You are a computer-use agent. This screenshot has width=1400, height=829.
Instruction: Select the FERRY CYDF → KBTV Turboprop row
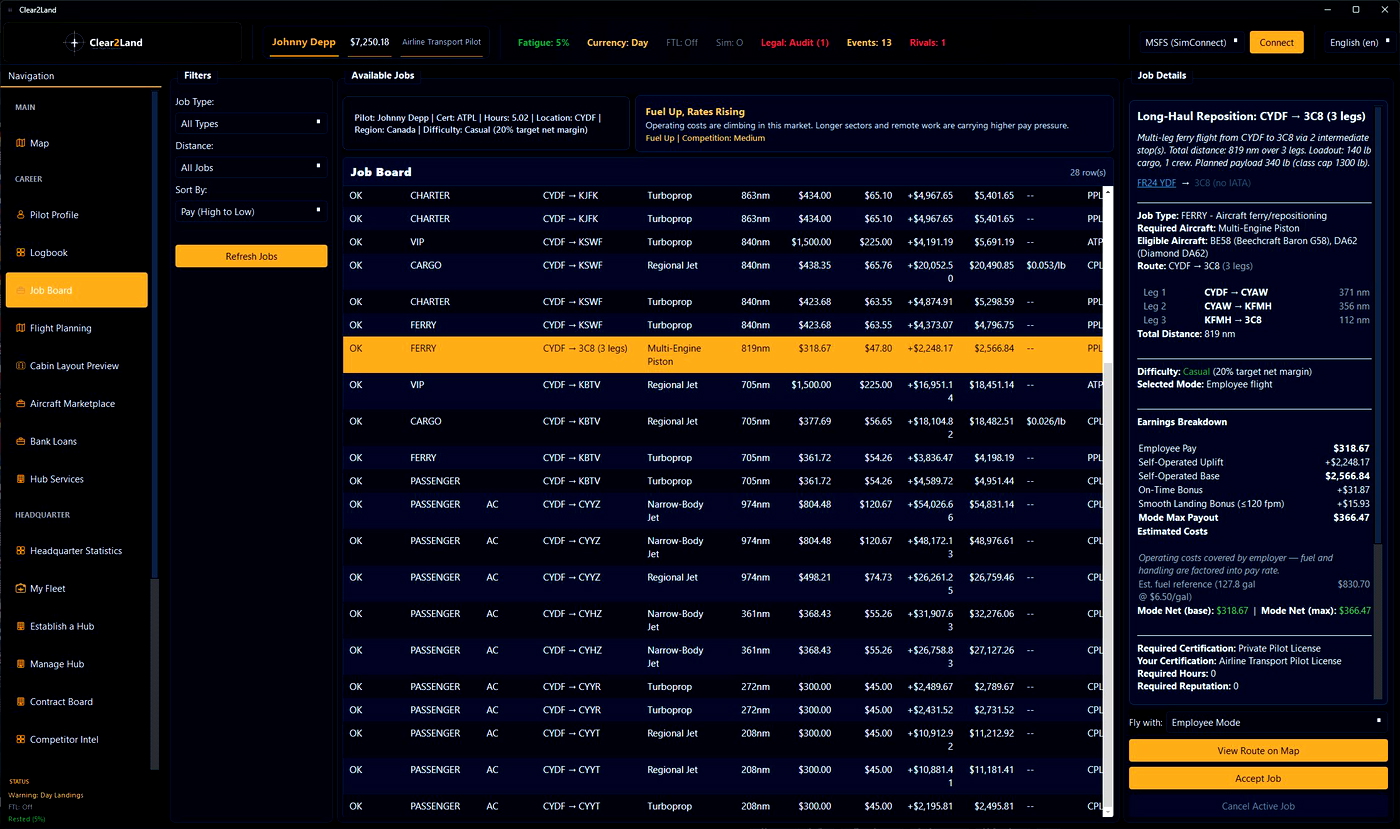tap(722, 458)
